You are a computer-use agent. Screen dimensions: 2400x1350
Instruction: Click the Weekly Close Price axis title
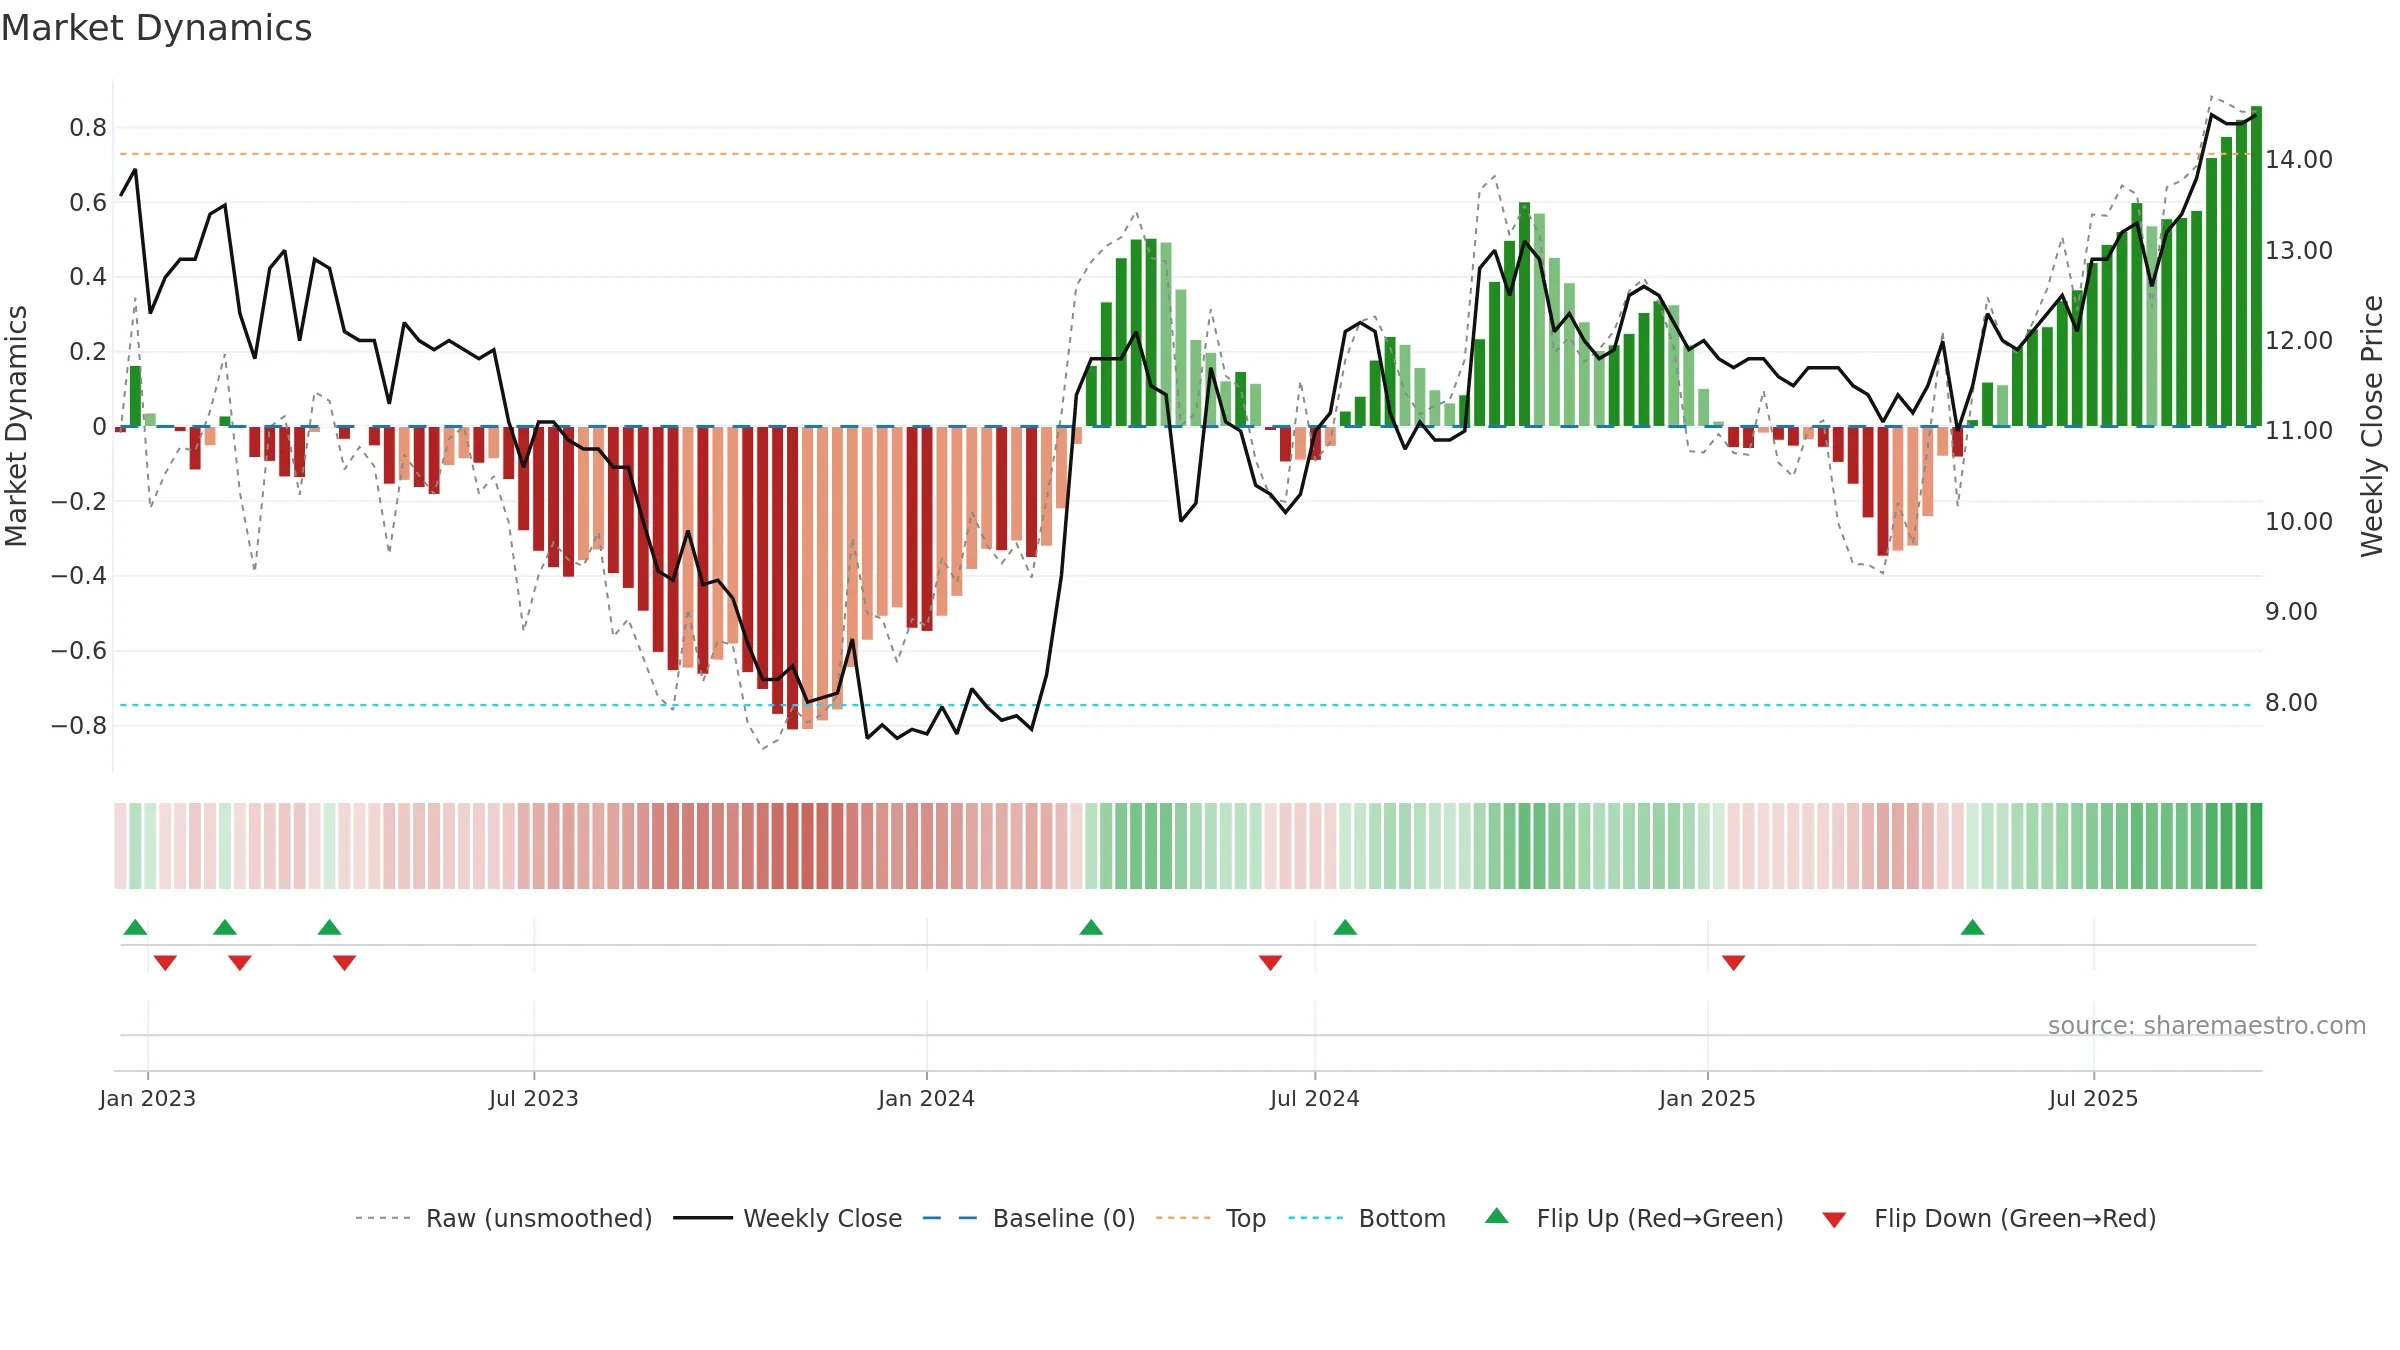tap(2372, 426)
